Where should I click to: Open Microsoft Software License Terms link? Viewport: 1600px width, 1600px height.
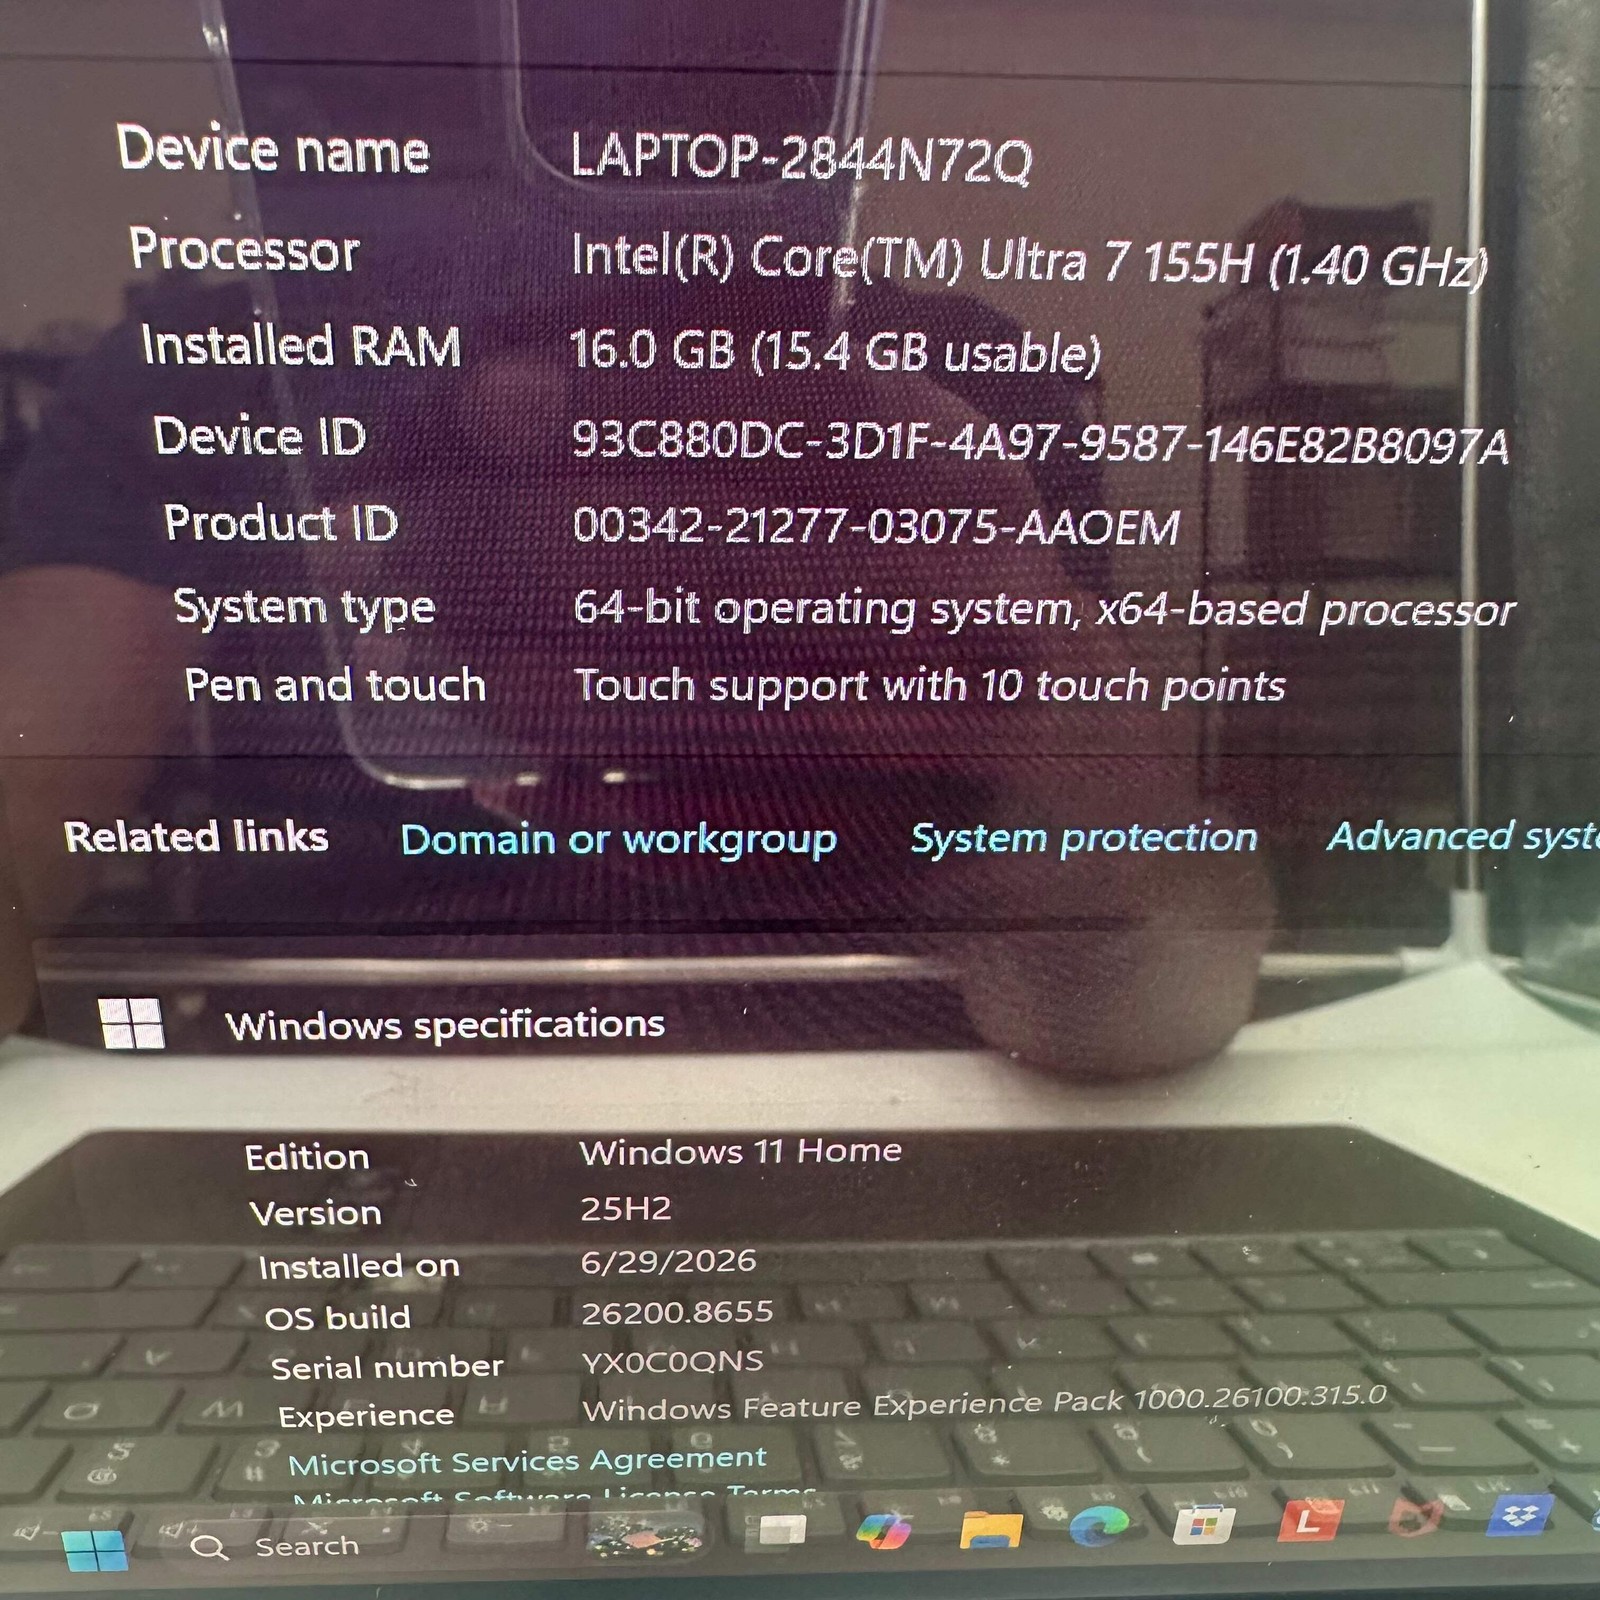point(553,1494)
